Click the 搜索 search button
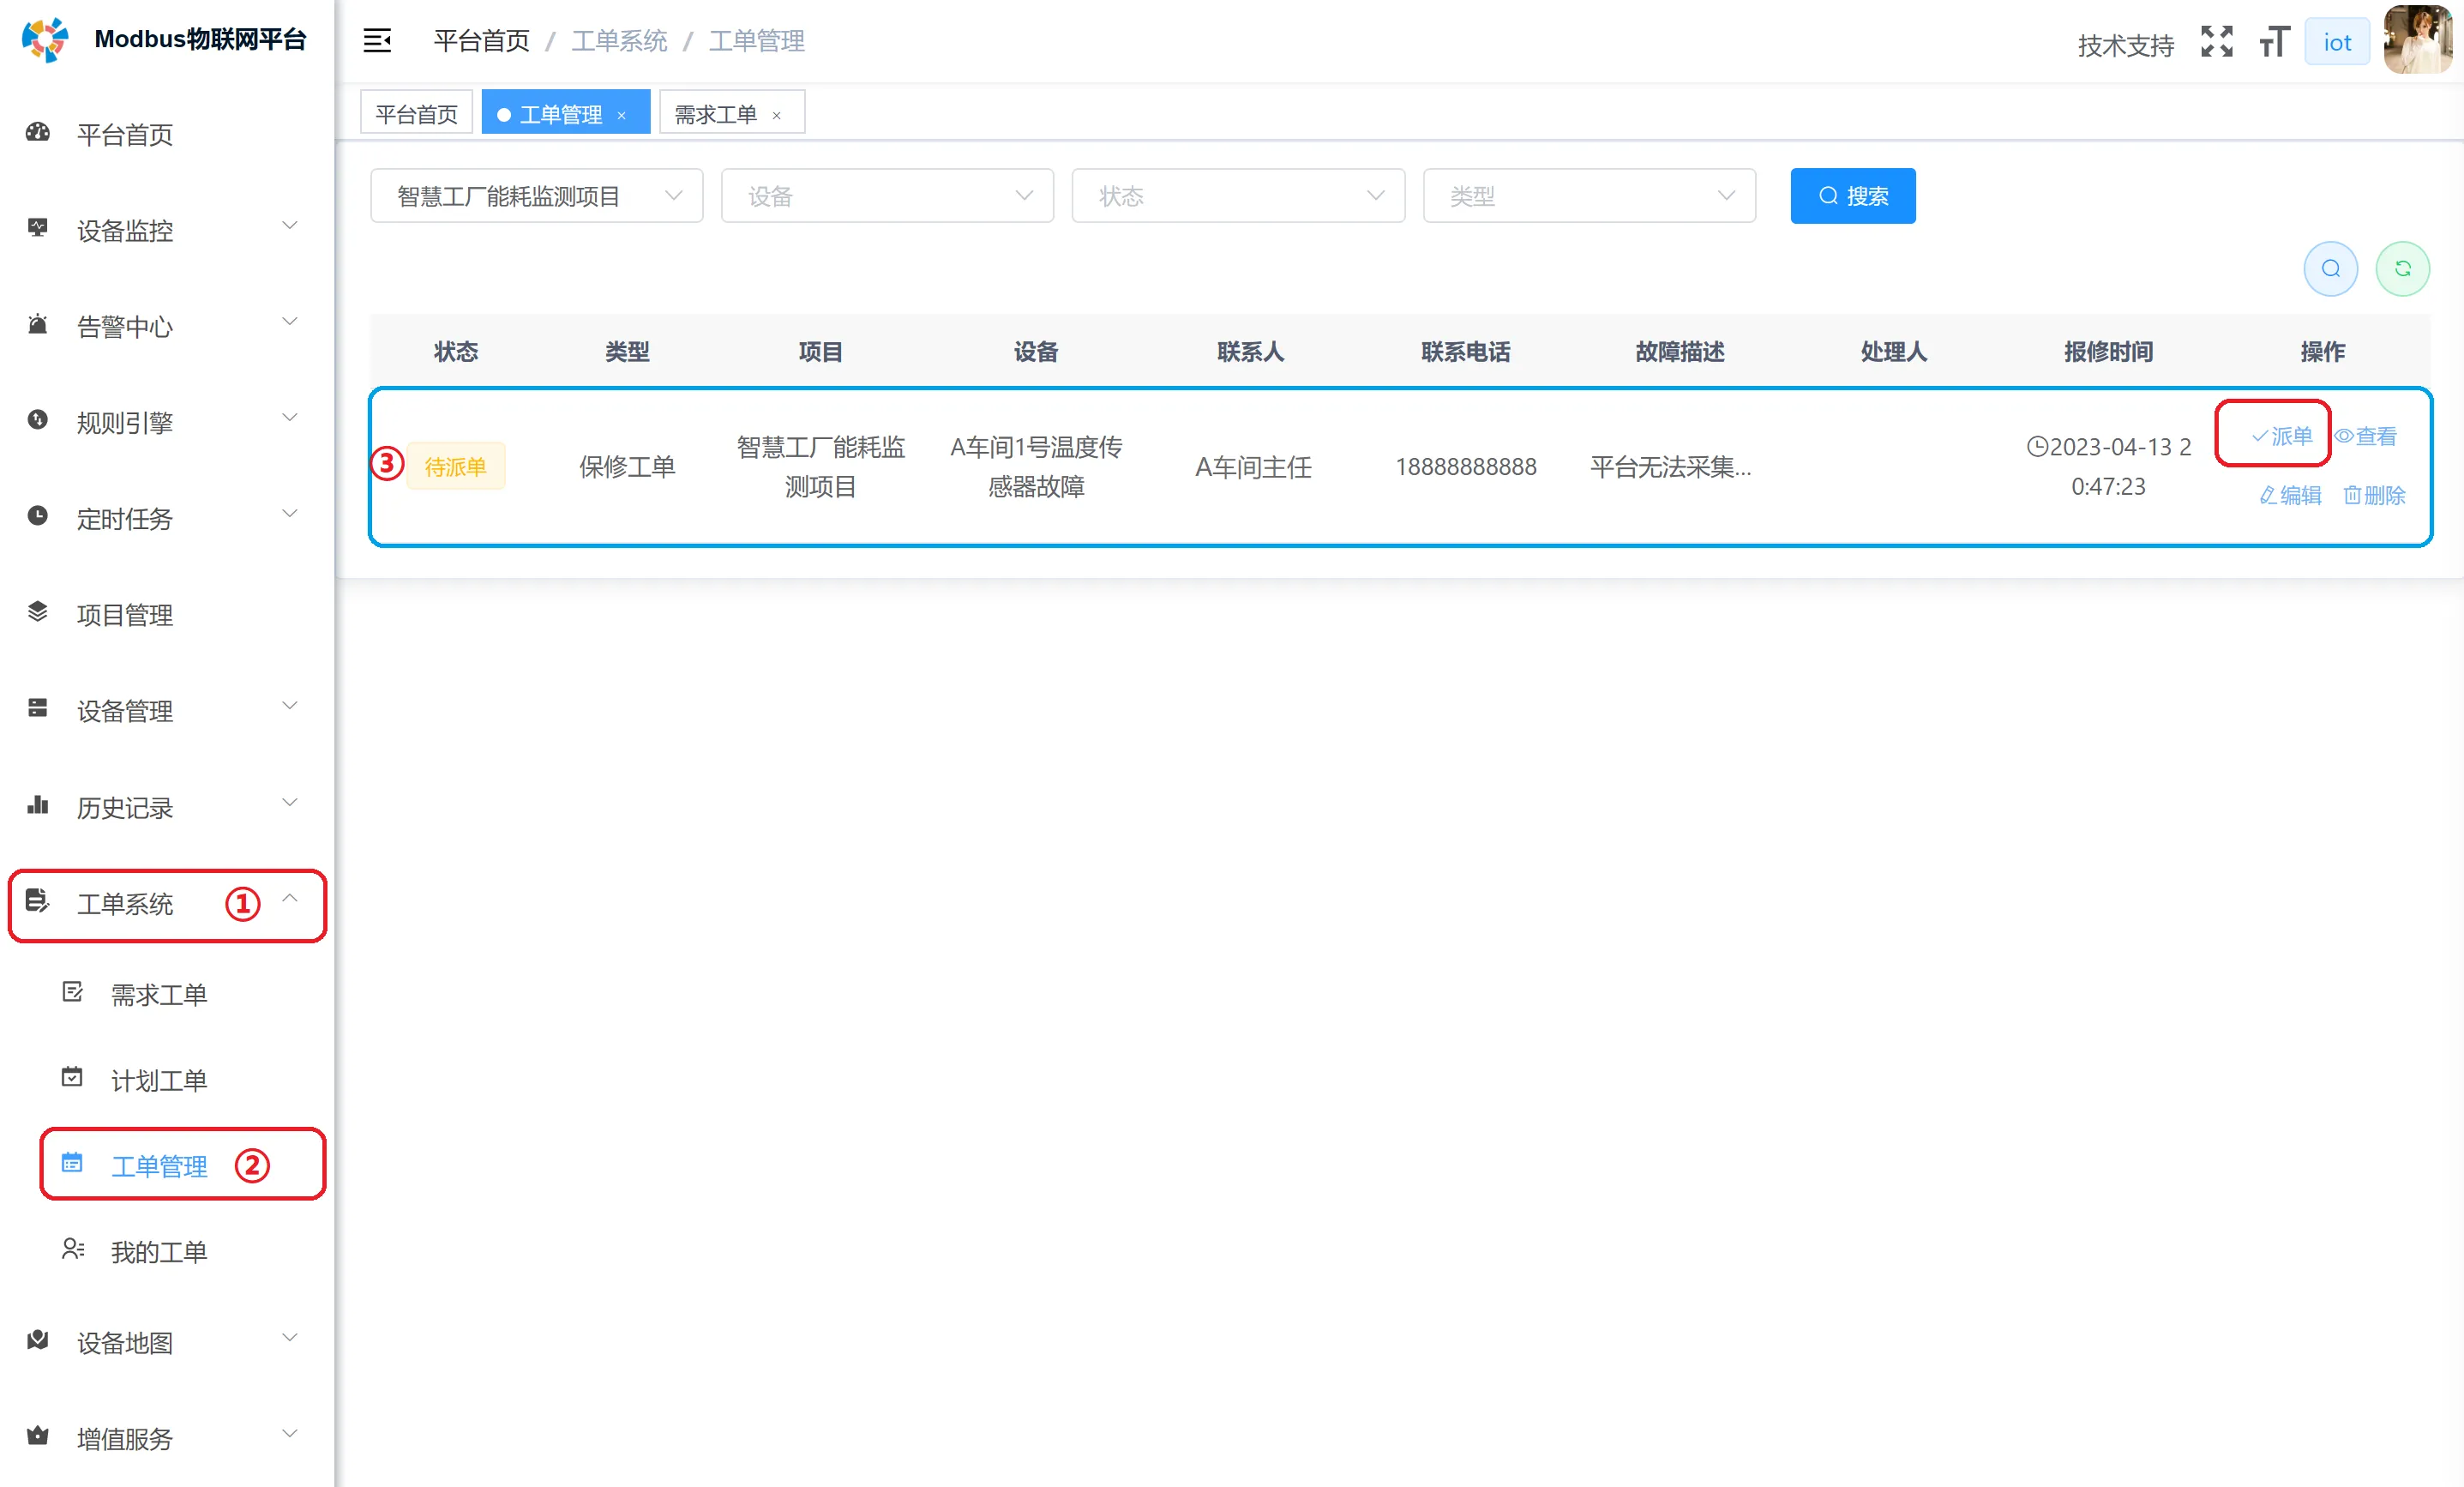The height and width of the screenshot is (1487, 2464). pos(1852,195)
